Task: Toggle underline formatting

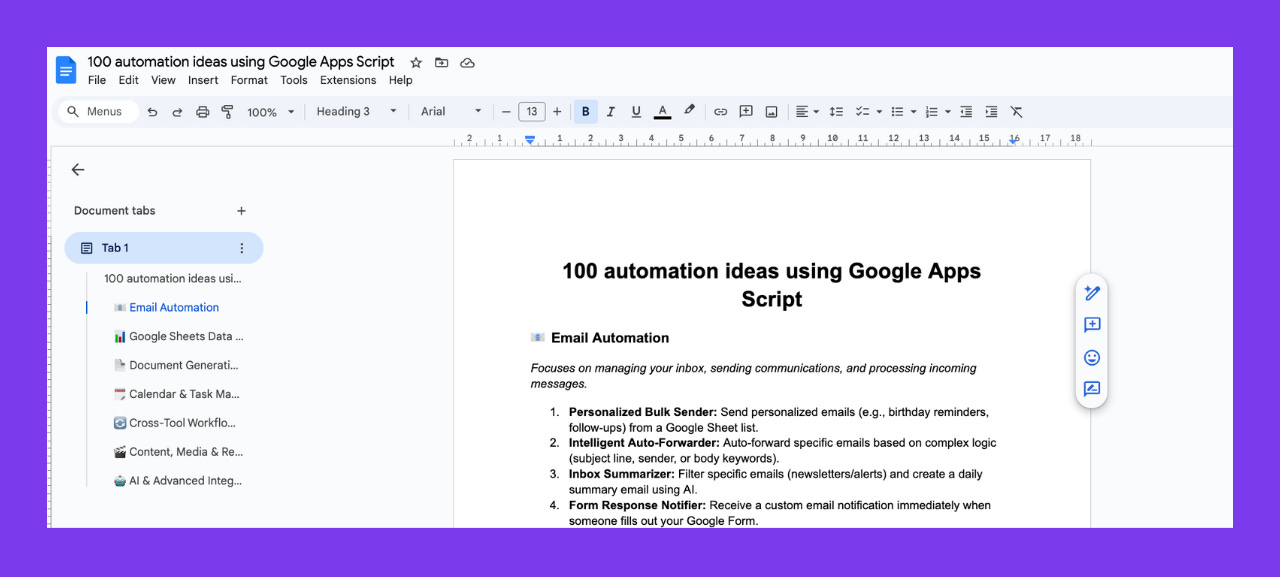Action: tap(635, 112)
